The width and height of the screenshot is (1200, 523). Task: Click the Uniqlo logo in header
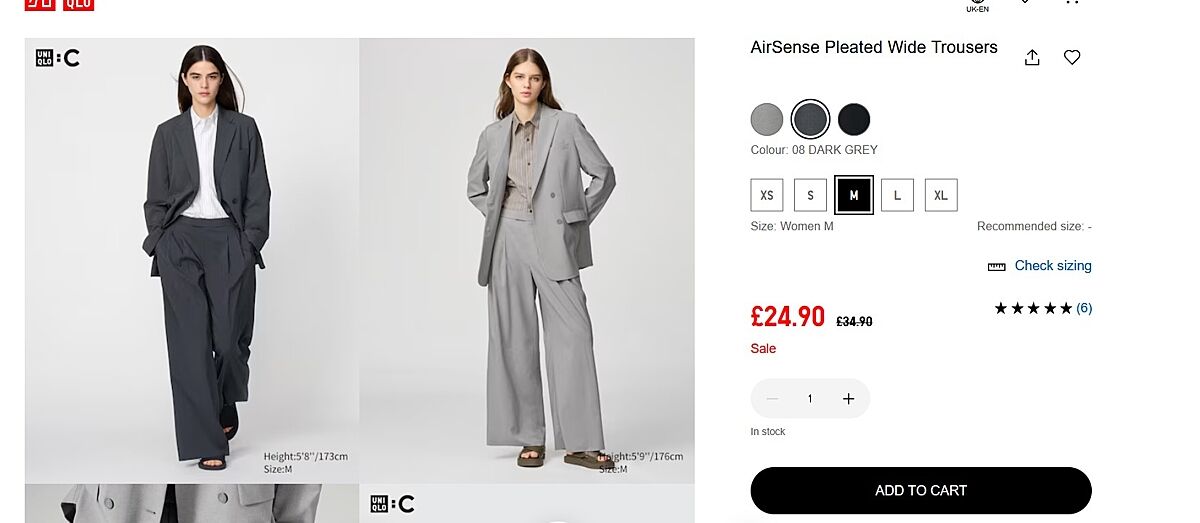(x=59, y=4)
